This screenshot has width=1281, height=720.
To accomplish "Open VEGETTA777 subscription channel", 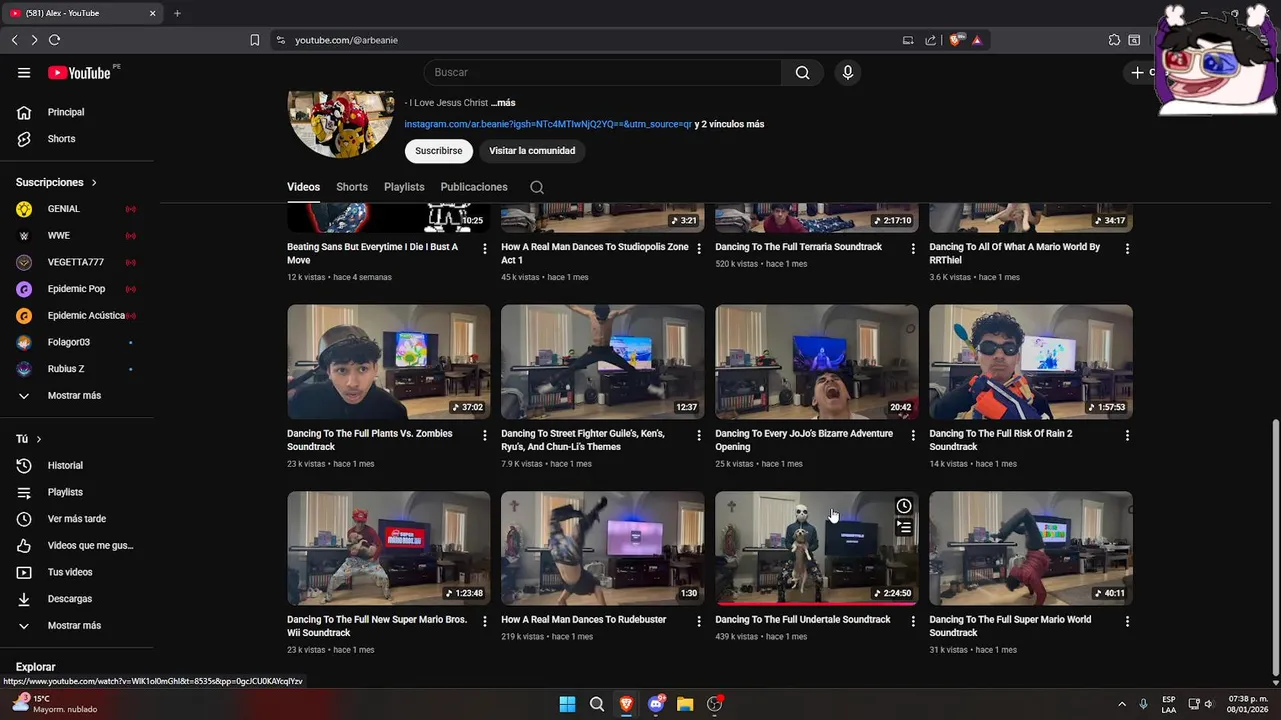I will (77, 262).
